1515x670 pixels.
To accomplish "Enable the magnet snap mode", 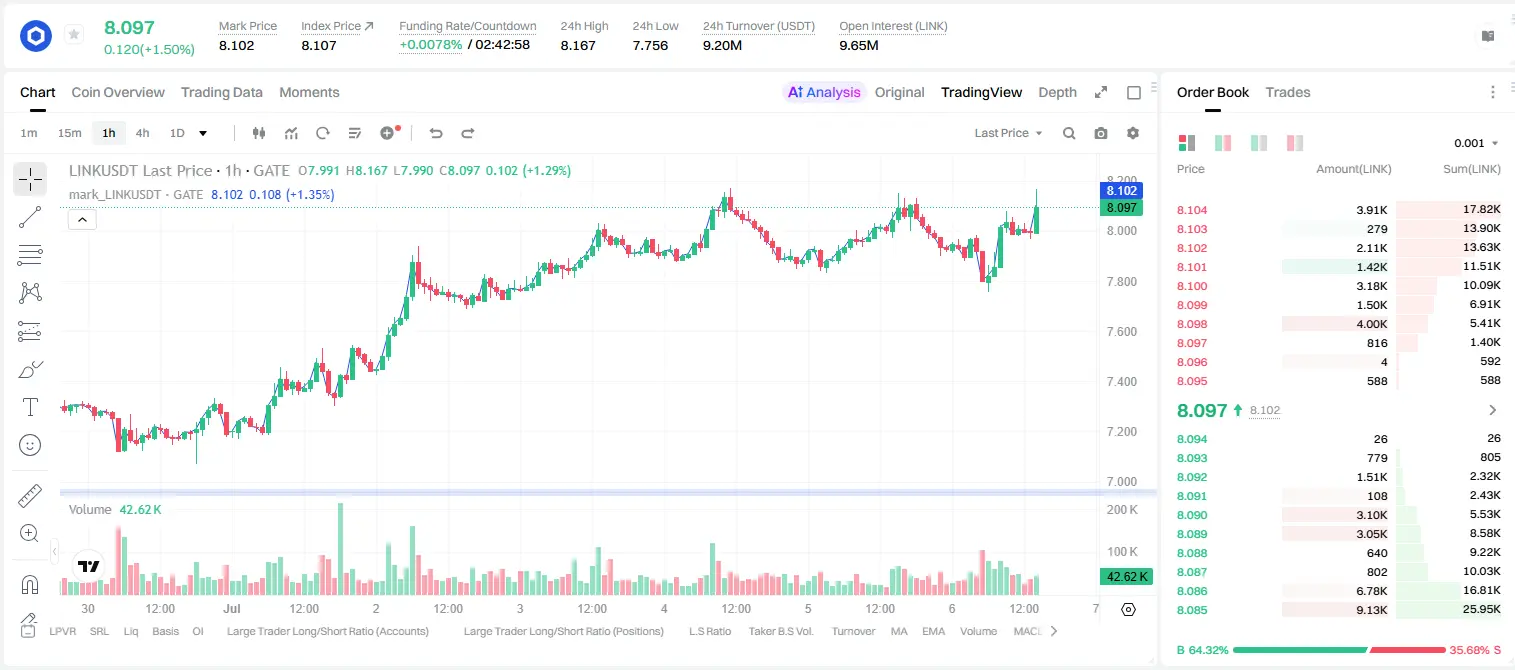I will point(30,584).
